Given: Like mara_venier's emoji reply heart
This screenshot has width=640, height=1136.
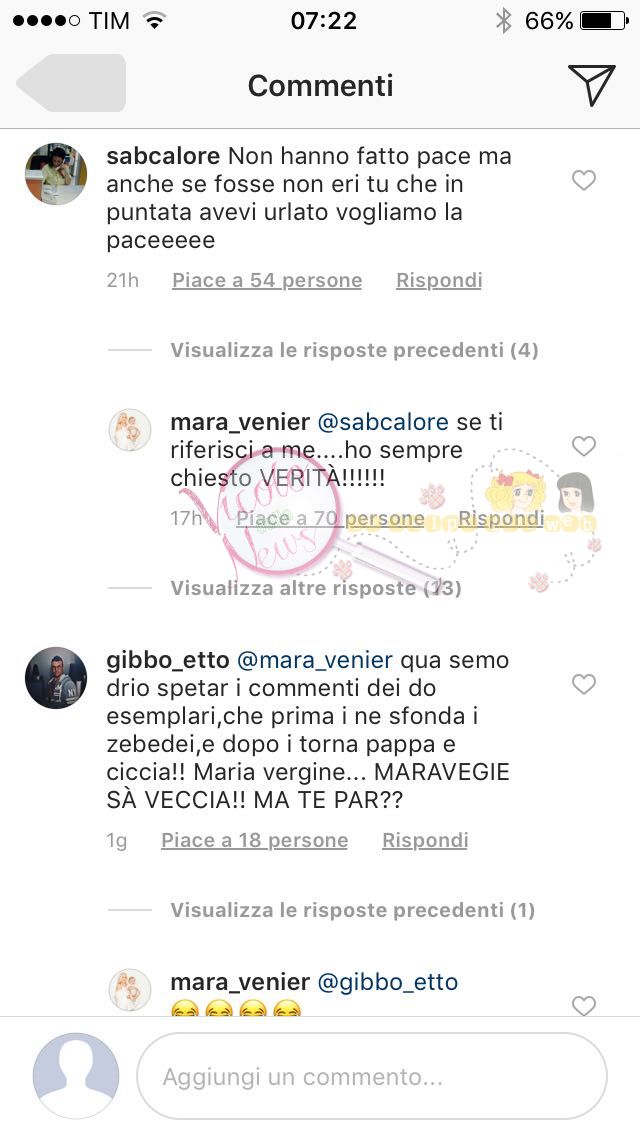Looking at the screenshot, I should pyautogui.click(x=583, y=1005).
